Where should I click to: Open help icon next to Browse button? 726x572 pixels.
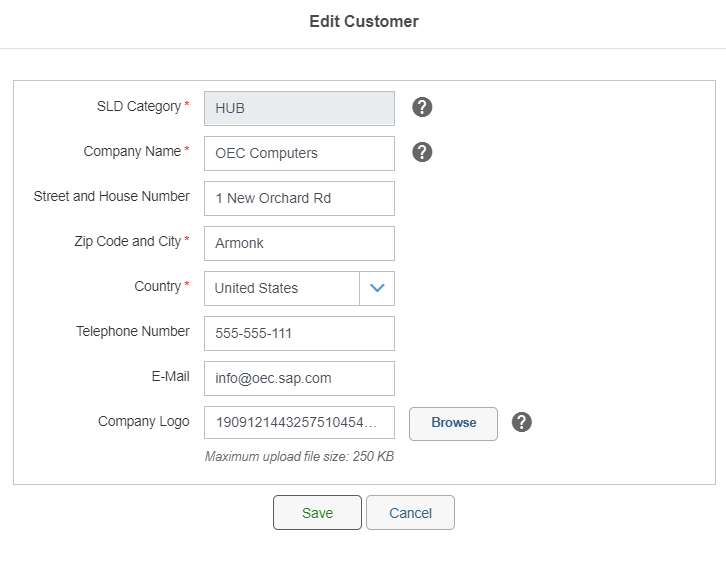point(521,422)
